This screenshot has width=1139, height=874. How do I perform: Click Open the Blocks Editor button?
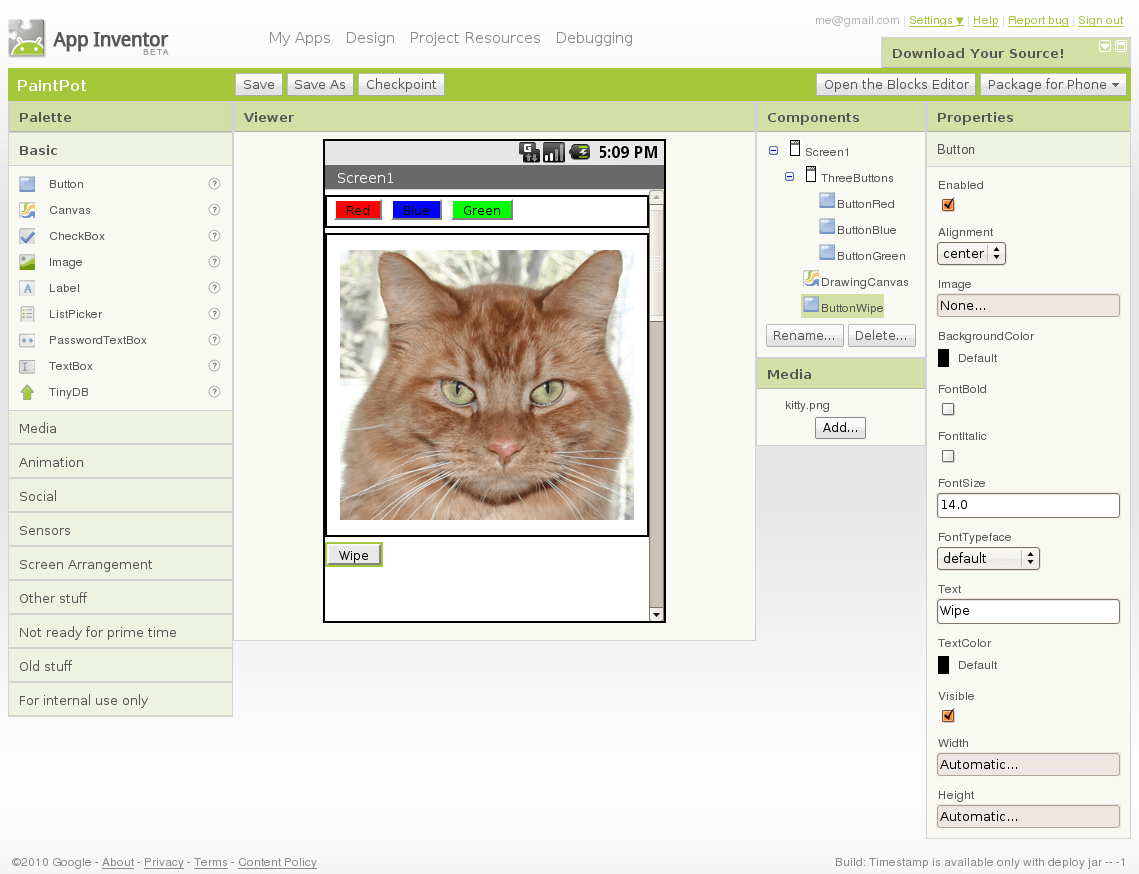pyautogui.click(x=895, y=84)
